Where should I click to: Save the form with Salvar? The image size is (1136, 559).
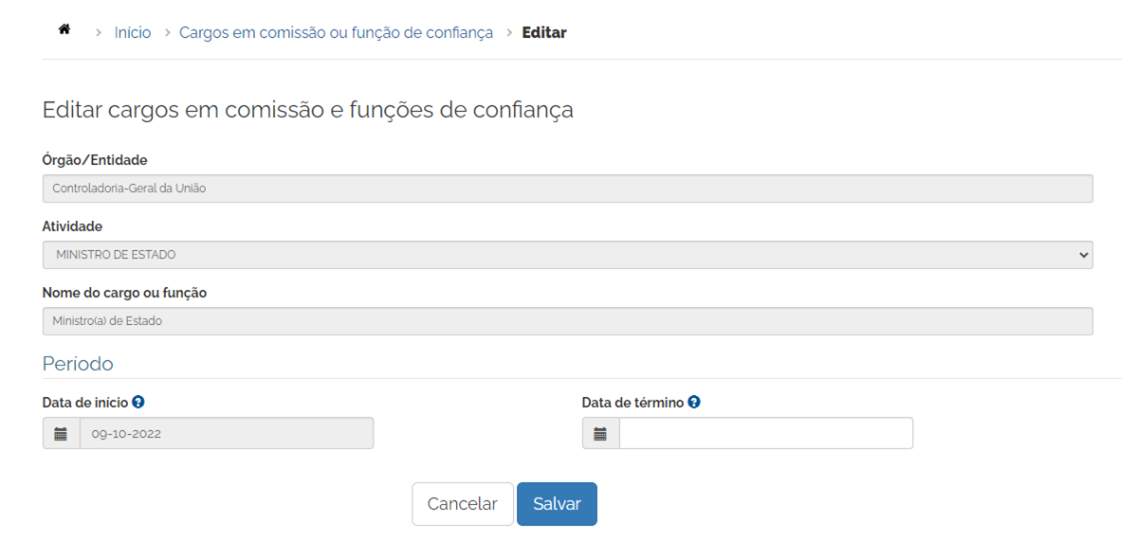point(557,504)
